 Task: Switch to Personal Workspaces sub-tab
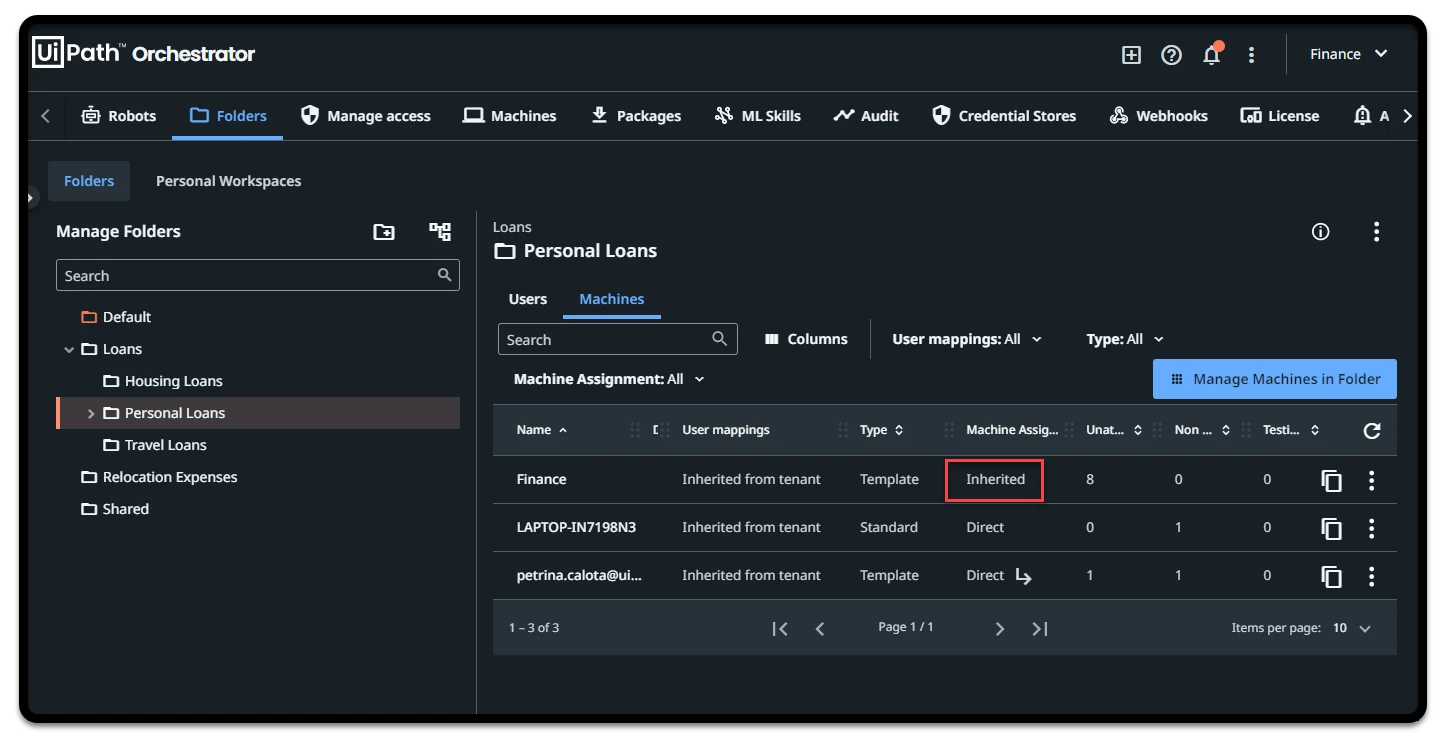pyautogui.click(x=228, y=181)
